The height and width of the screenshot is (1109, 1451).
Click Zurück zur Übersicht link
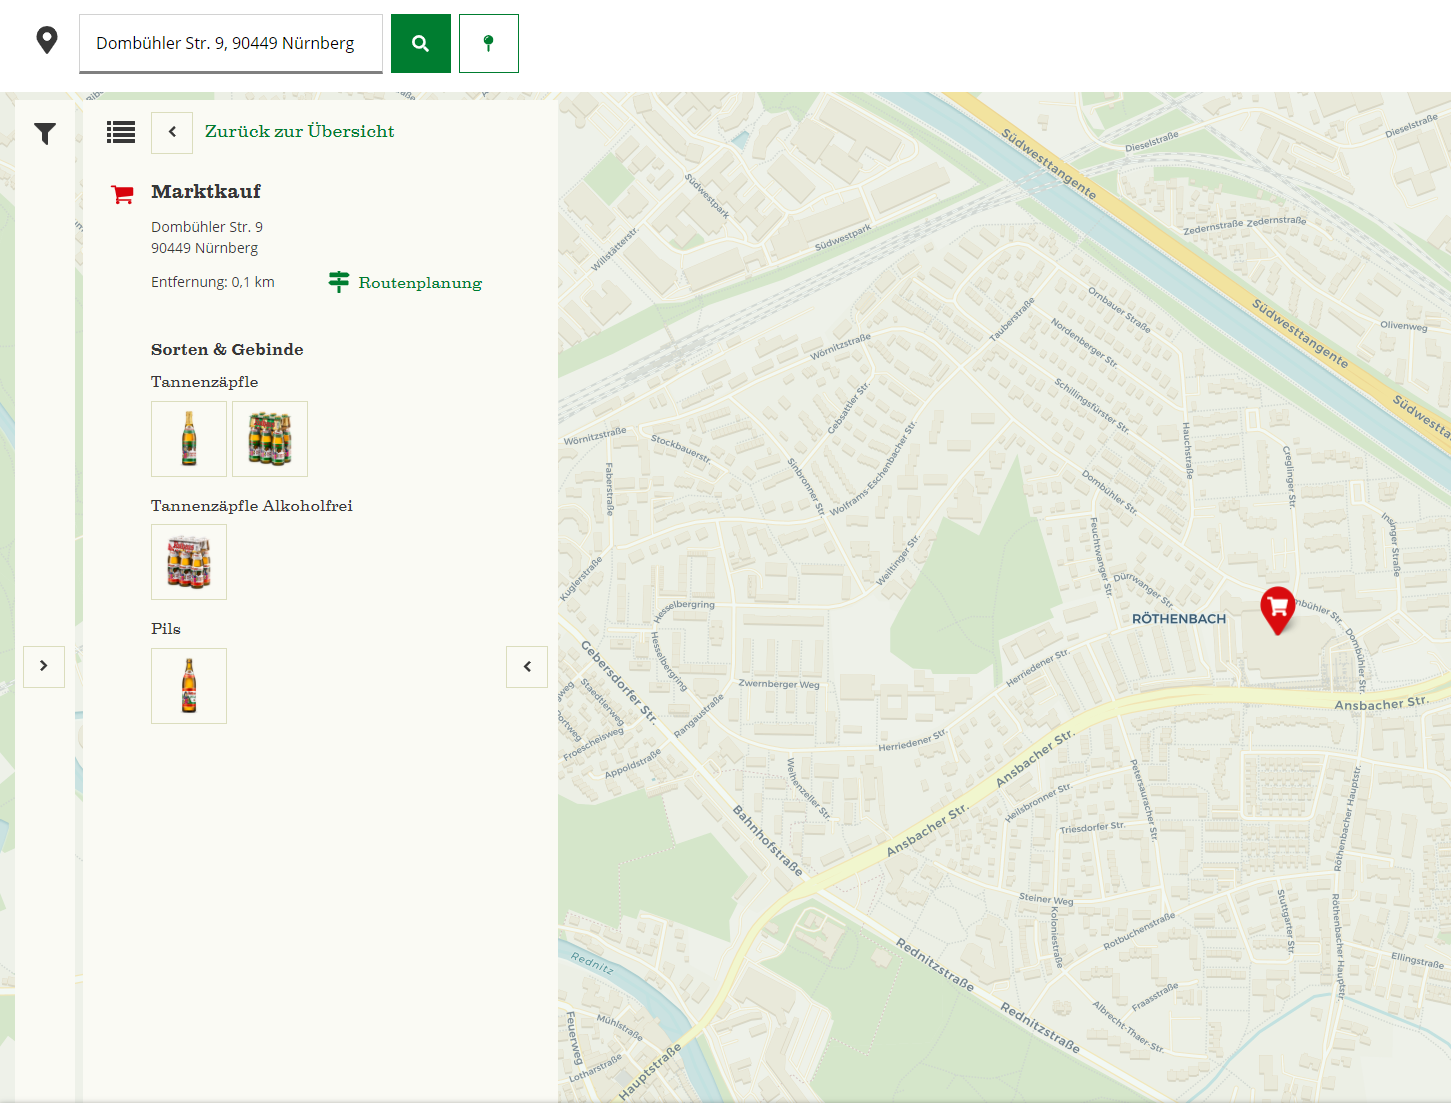click(299, 131)
